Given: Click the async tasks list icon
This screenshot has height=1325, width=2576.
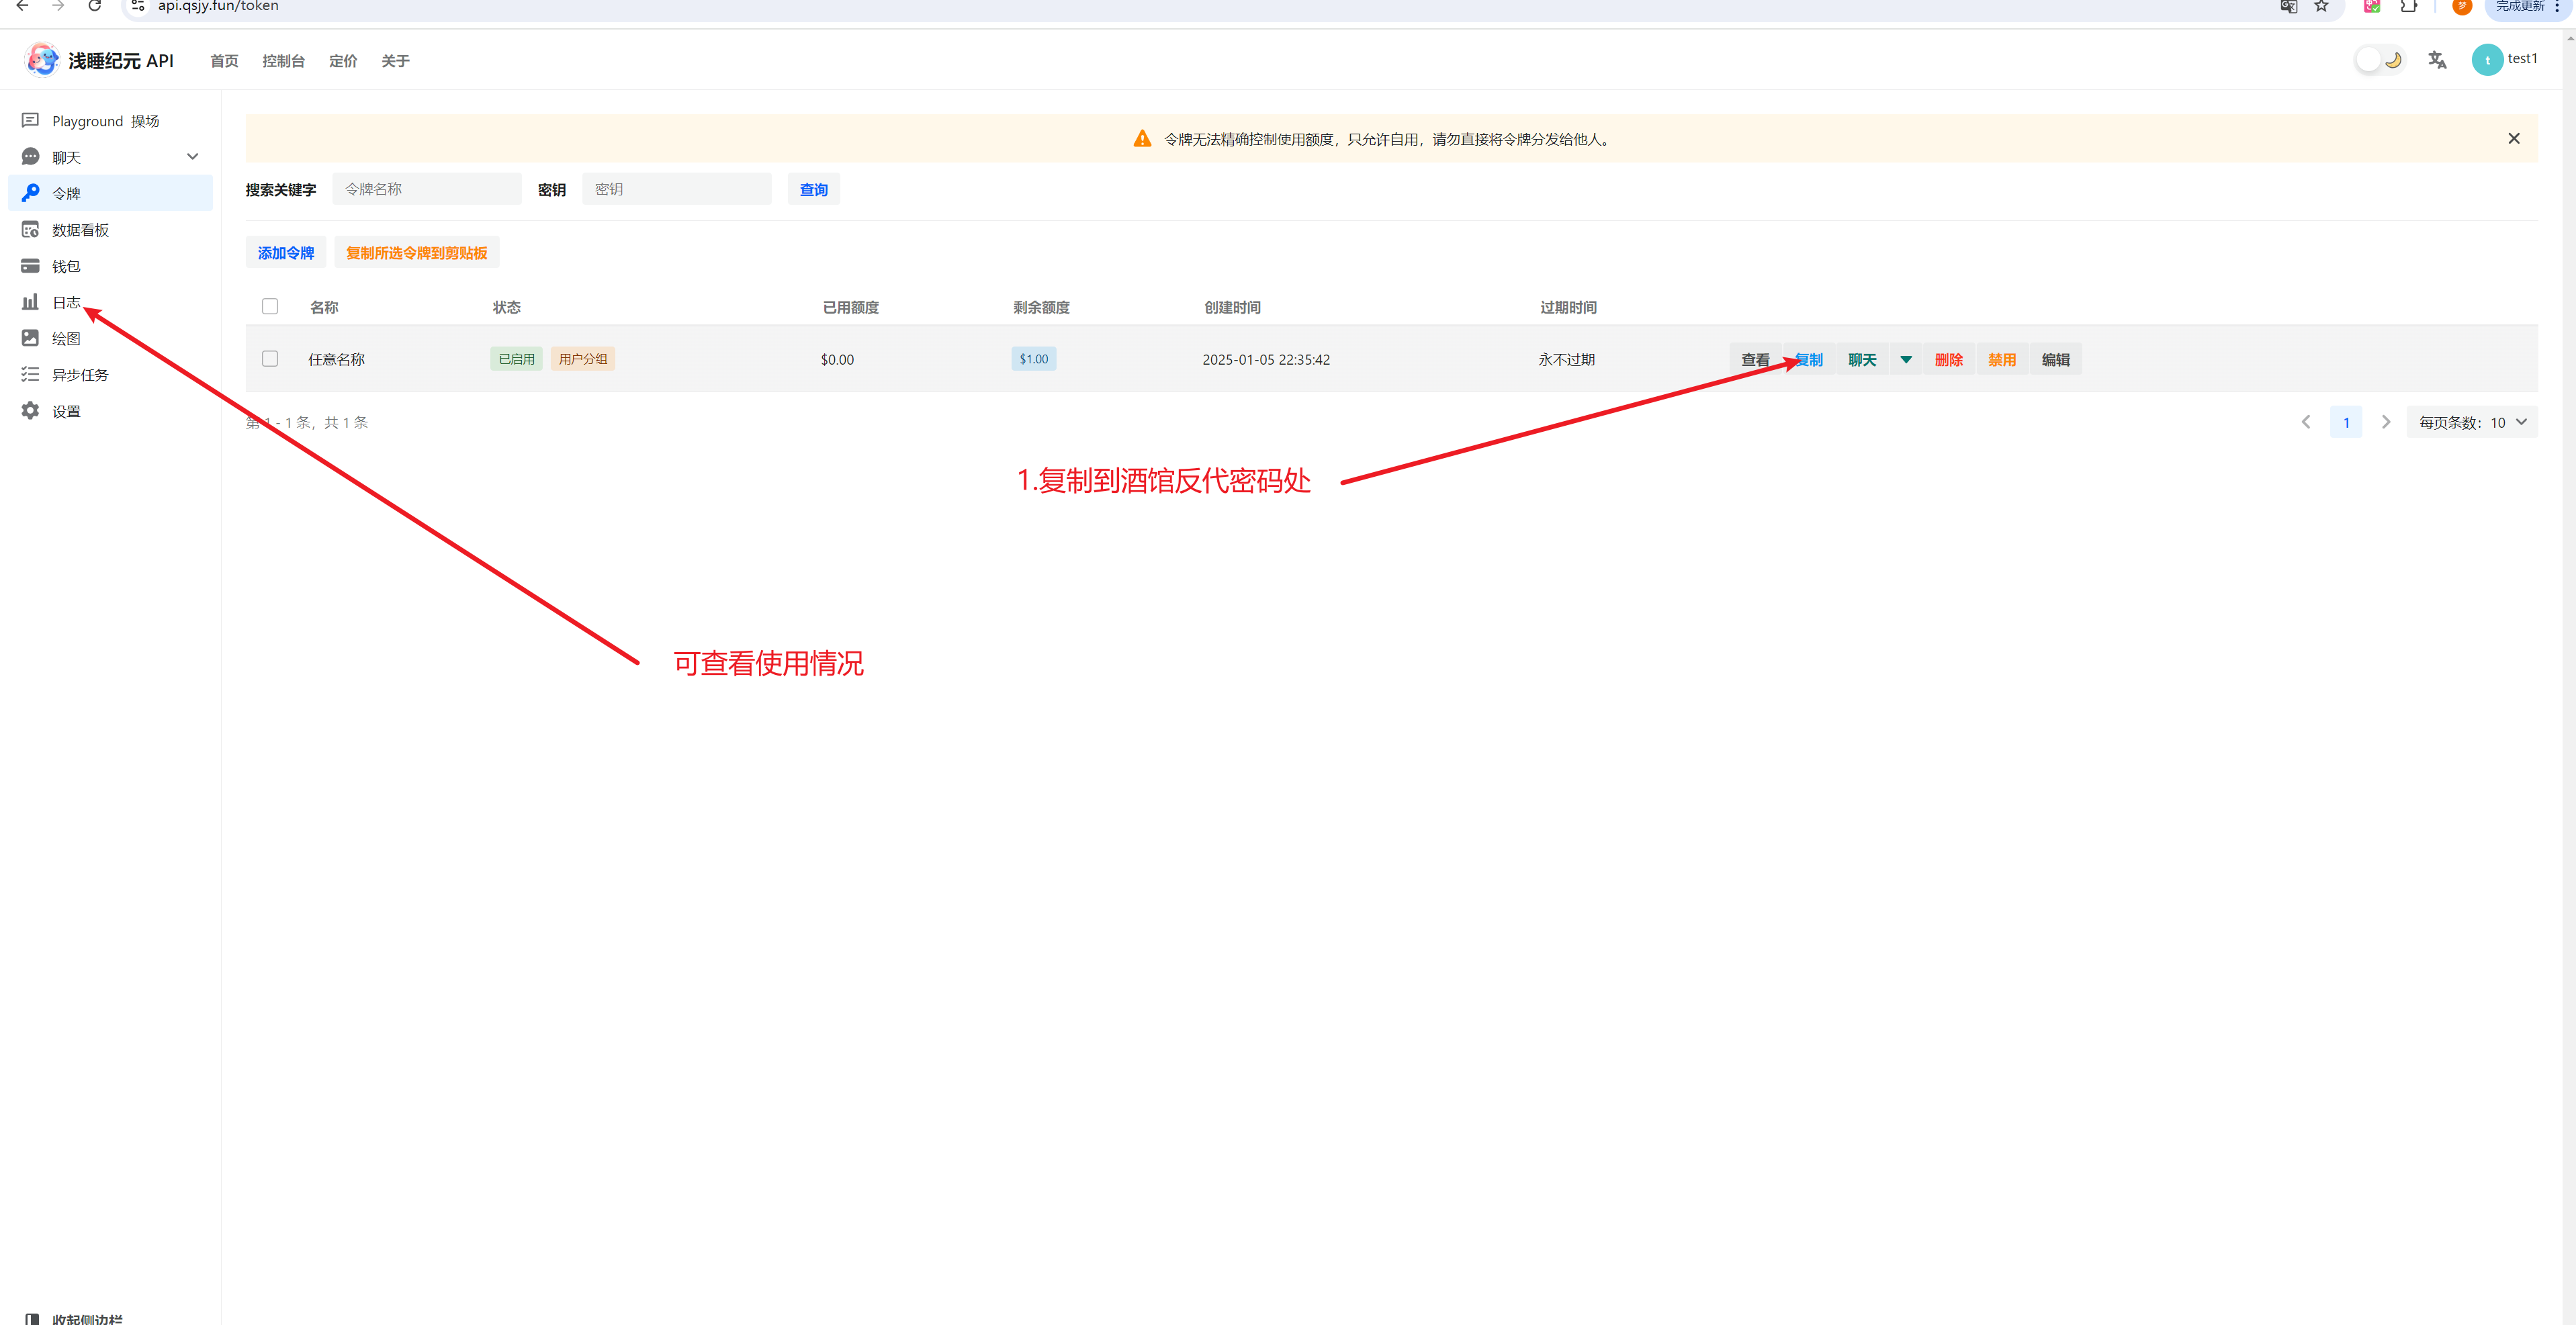Looking at the screenshot, I should 30,375.
